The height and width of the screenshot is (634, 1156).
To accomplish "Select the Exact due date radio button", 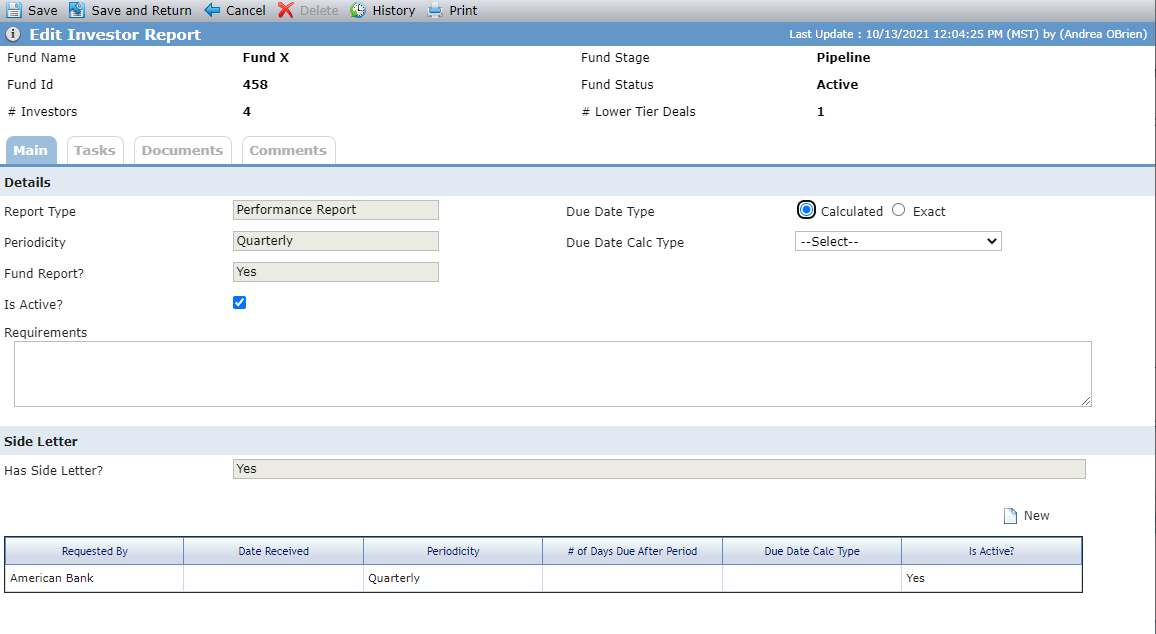I will 898,210.
